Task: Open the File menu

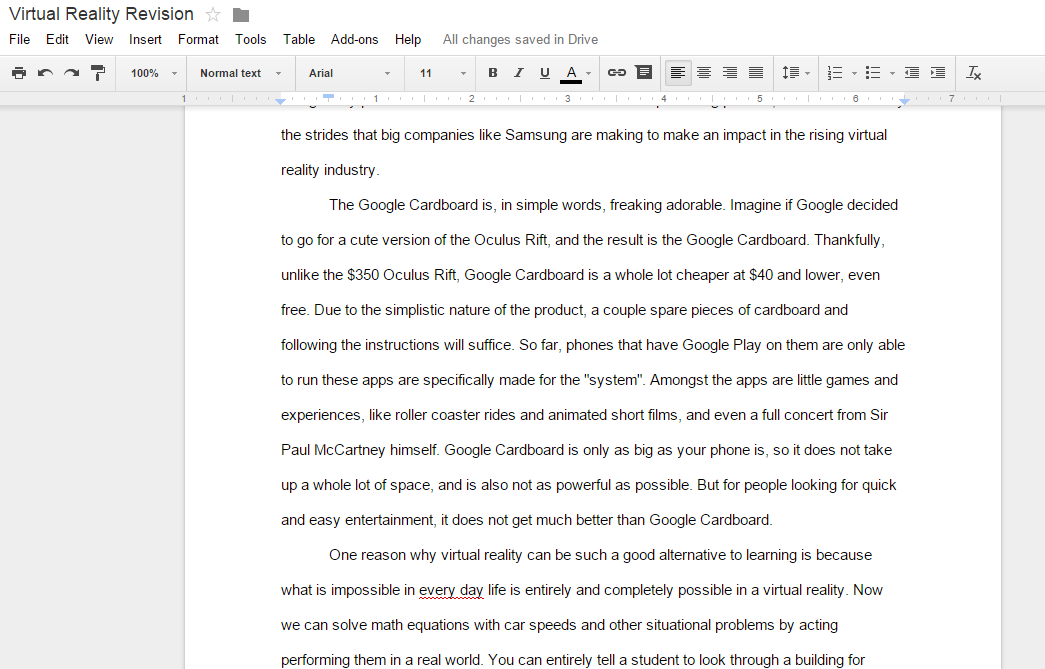Action: click(19, 39)
